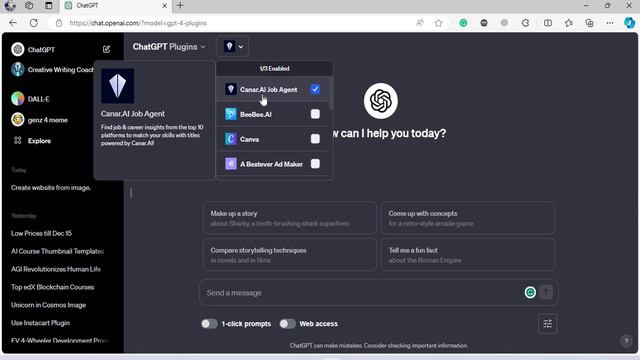Click the help question mark icon
The image size is (640, 360).
coord(626,340)
